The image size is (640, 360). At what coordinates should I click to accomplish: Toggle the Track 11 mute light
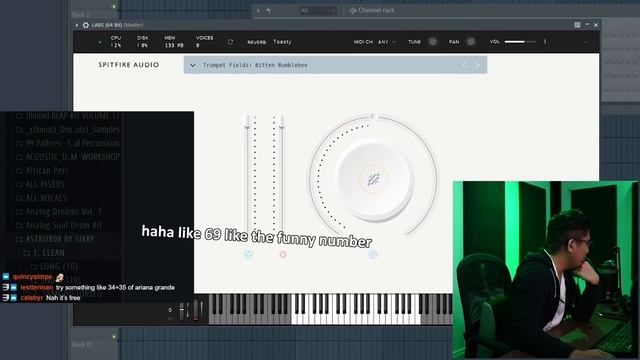point(114,337)
